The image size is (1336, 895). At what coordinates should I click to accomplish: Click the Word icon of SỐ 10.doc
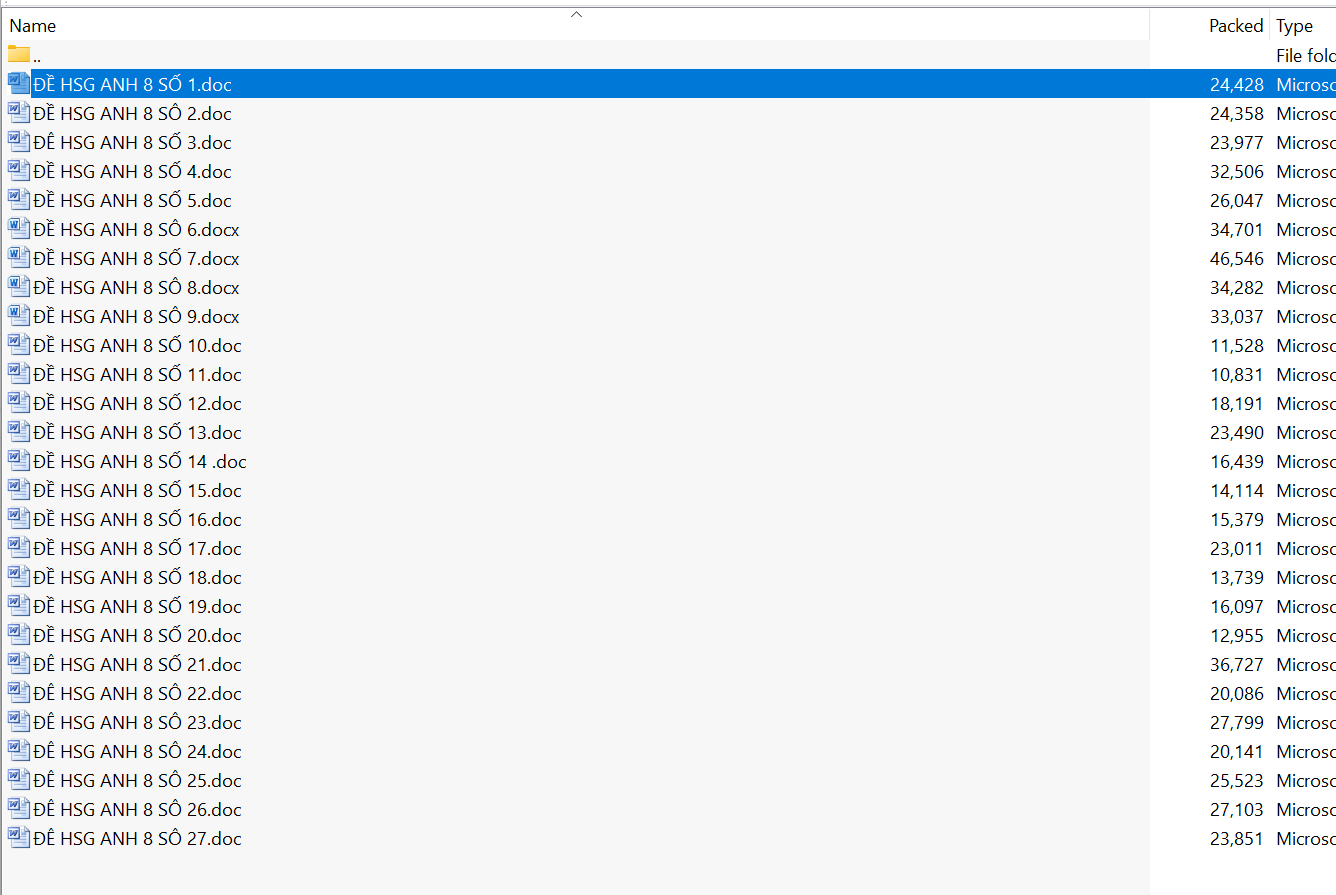pyautogui.click(x=19, y=345)
